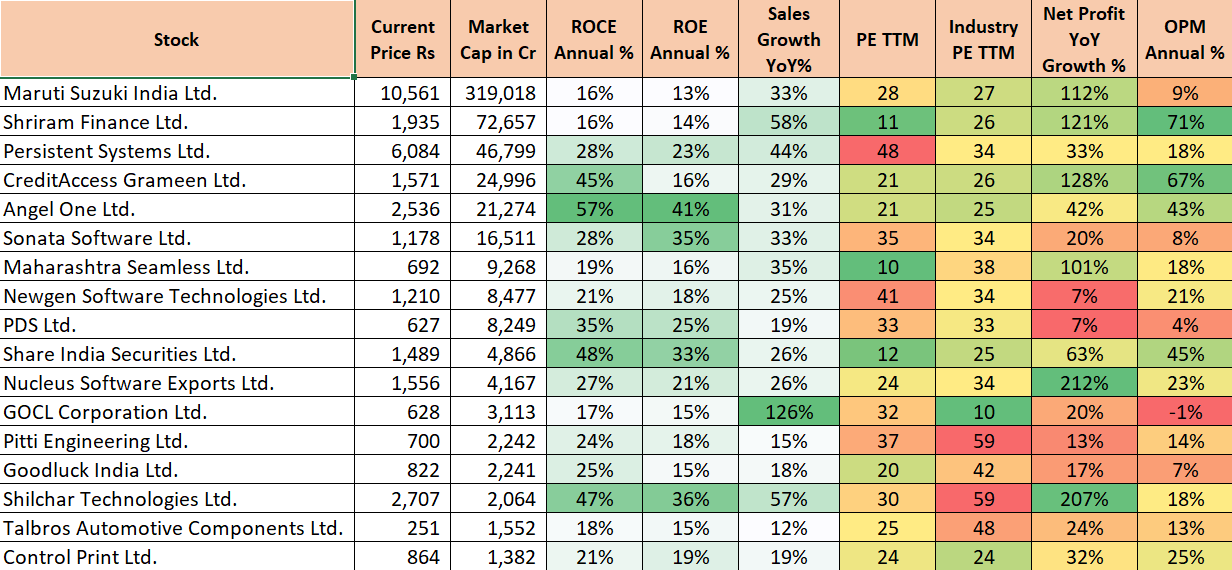The width and height of the screenshot is (1232, 570).
Task: Select CreditAccess Grameen net profit 128%
Action: [1084, 181]
